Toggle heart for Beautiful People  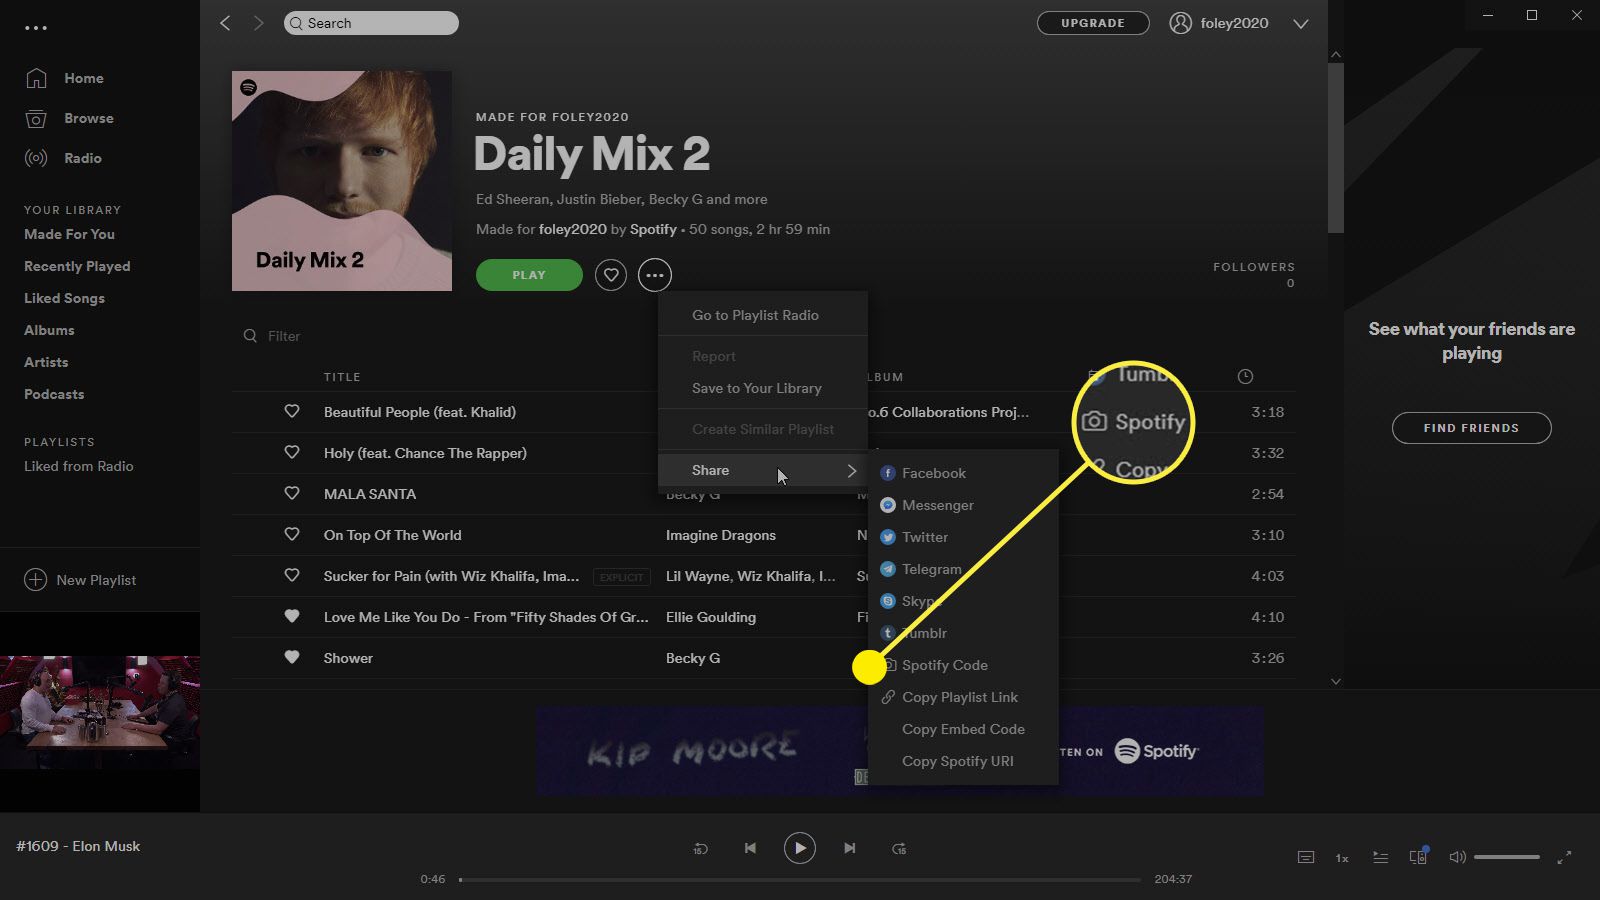(x=292, y=411)
